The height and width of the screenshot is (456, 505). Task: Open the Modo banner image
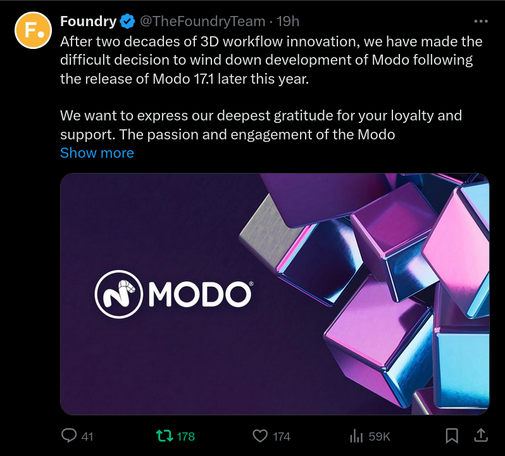click(275, 294)
